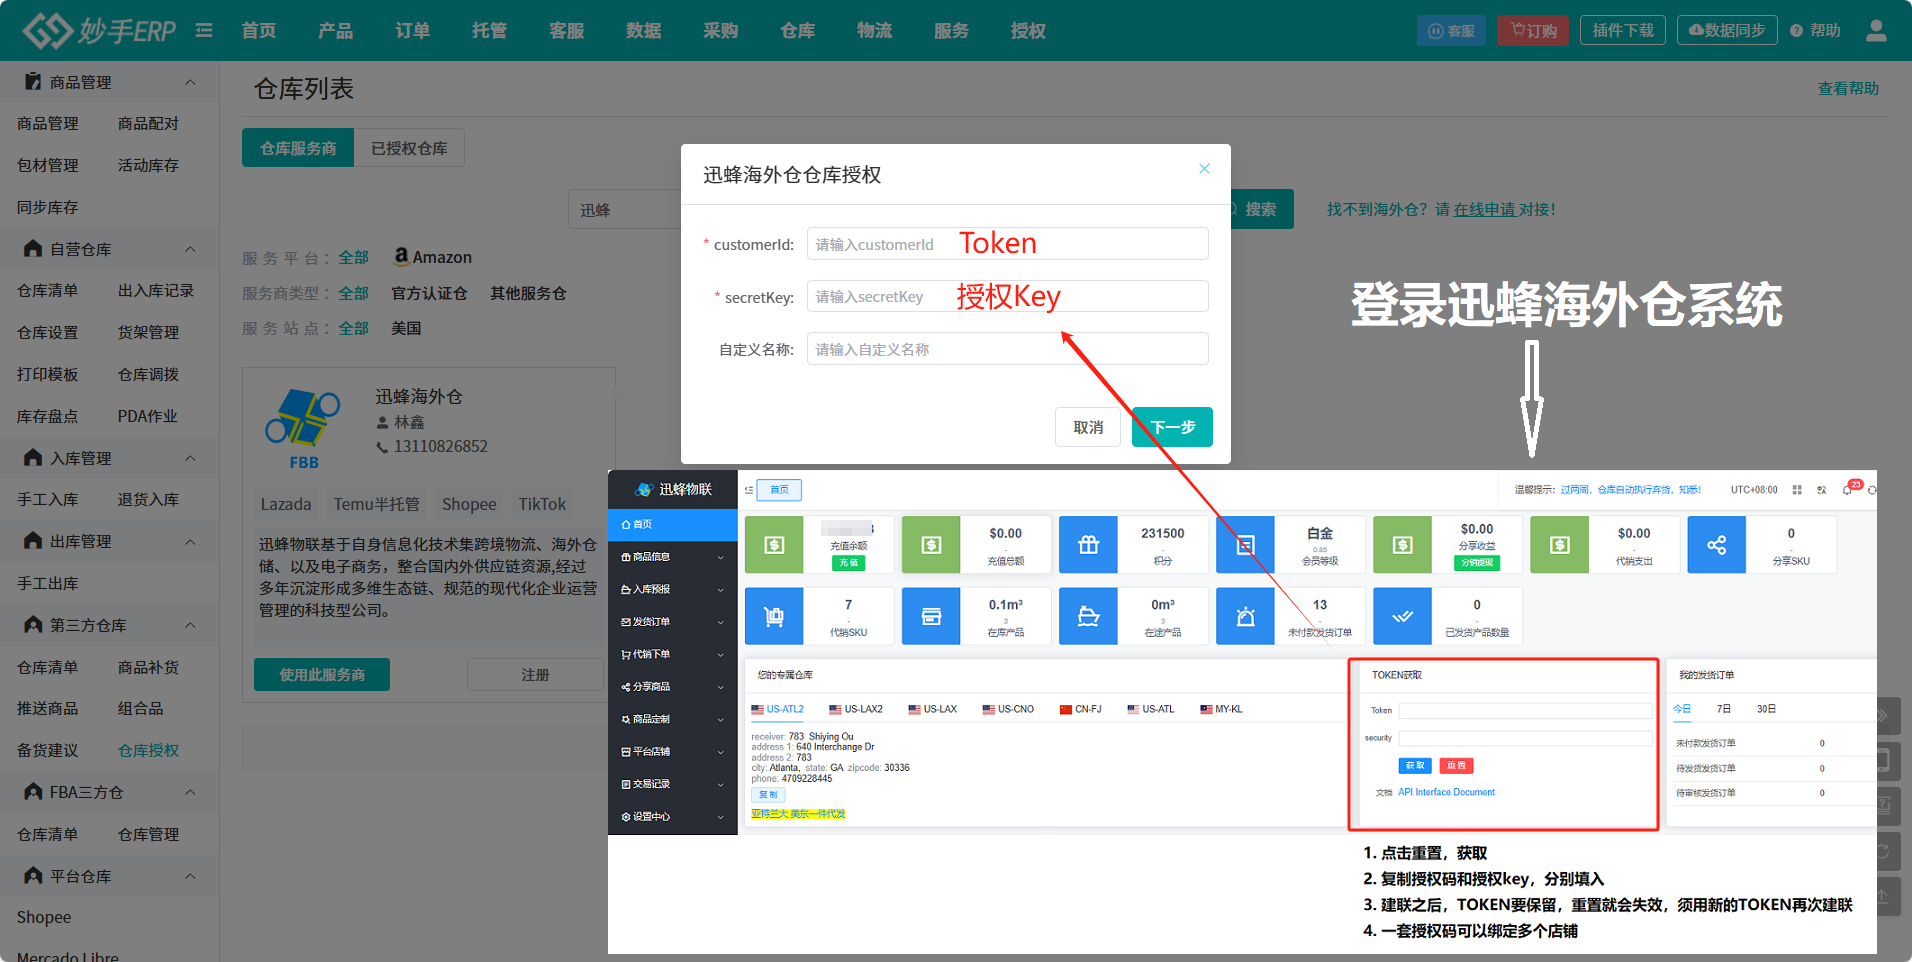Open 手工出库 in the sidebar

click(x=47, y=583)
